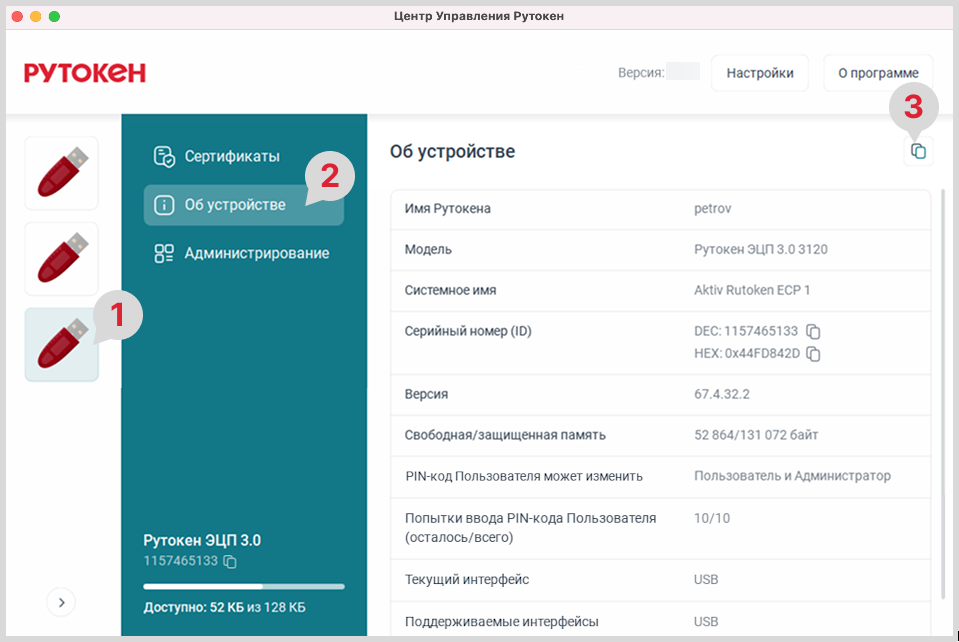
Task: Select the third highlighted Rutoken device
Action: [x=61, y=344]
